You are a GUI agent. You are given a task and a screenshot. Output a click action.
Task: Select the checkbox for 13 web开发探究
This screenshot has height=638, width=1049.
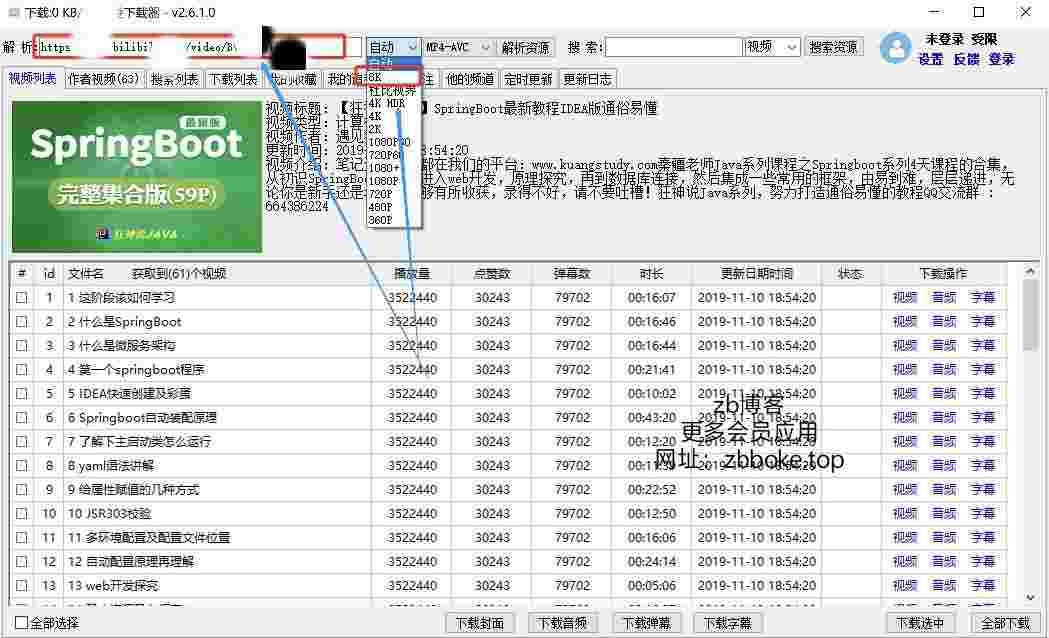tap(22, 585)
